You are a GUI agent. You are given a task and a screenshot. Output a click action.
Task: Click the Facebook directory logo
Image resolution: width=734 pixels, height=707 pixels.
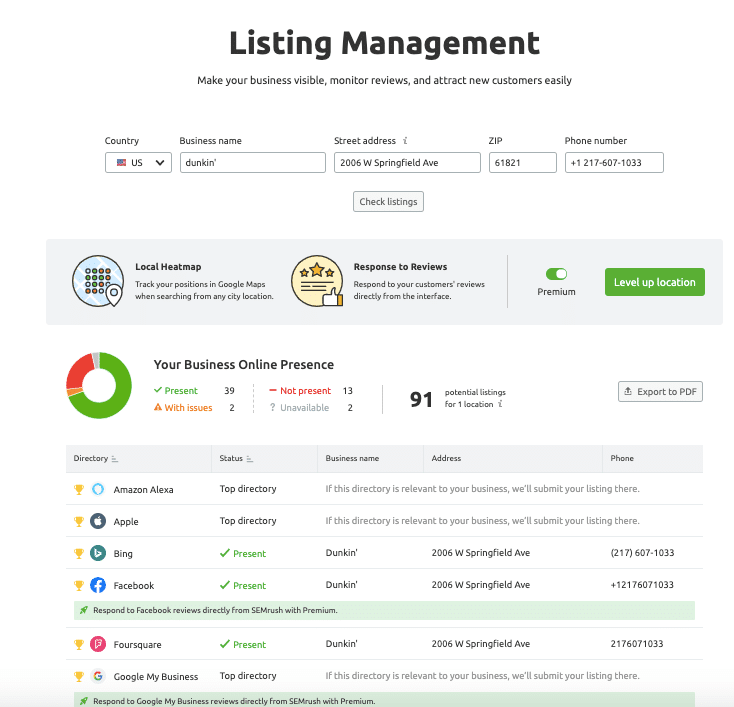click(98, 585)
